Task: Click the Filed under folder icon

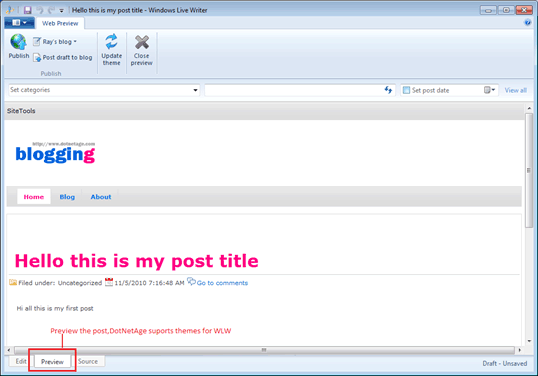Action: (x=13, y=282)
